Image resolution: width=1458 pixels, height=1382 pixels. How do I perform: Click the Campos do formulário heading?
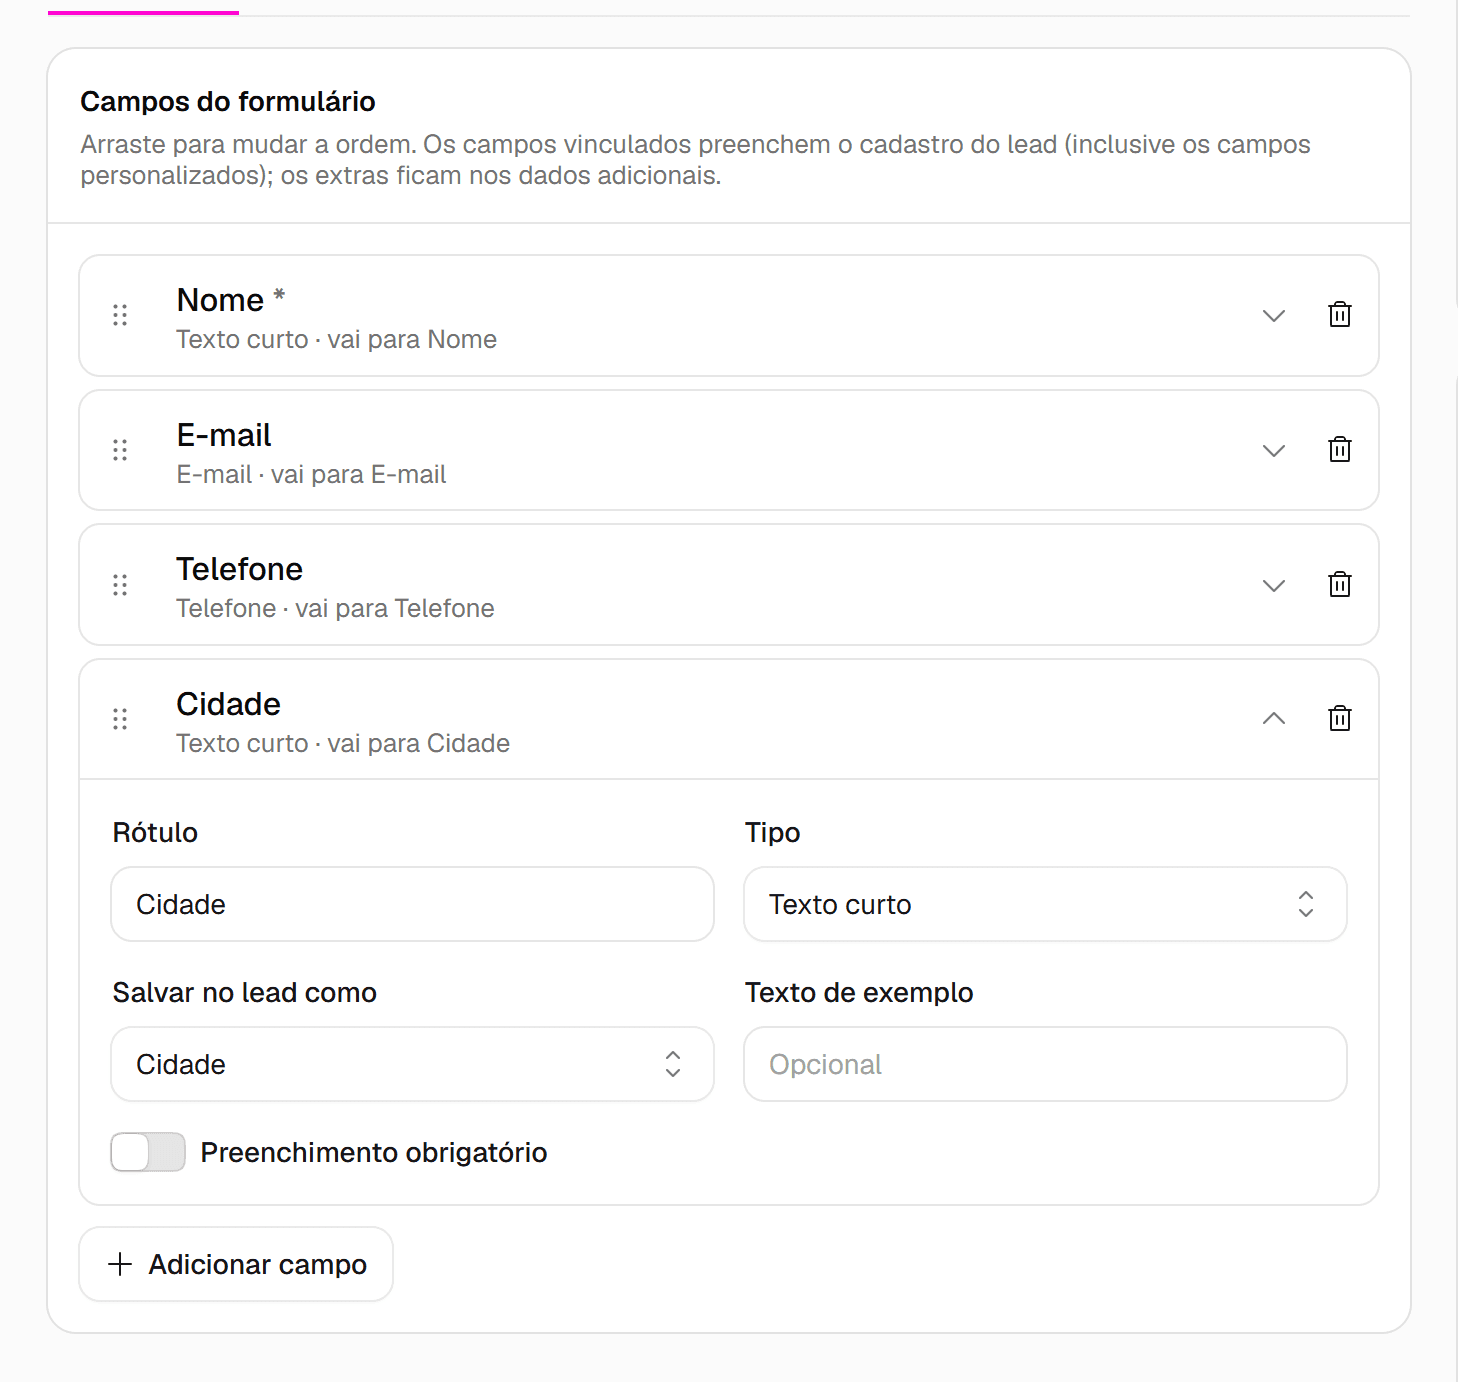tap(228, 102)
